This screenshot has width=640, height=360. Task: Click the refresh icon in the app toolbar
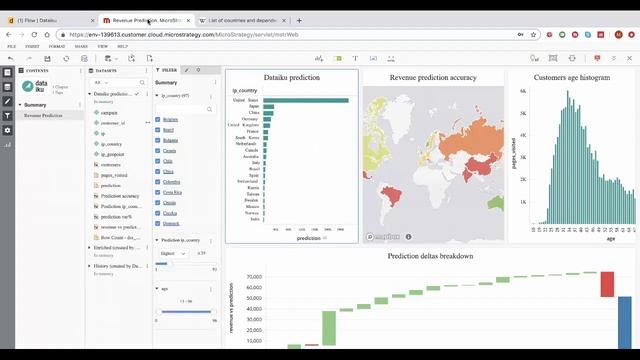[66, 59]
